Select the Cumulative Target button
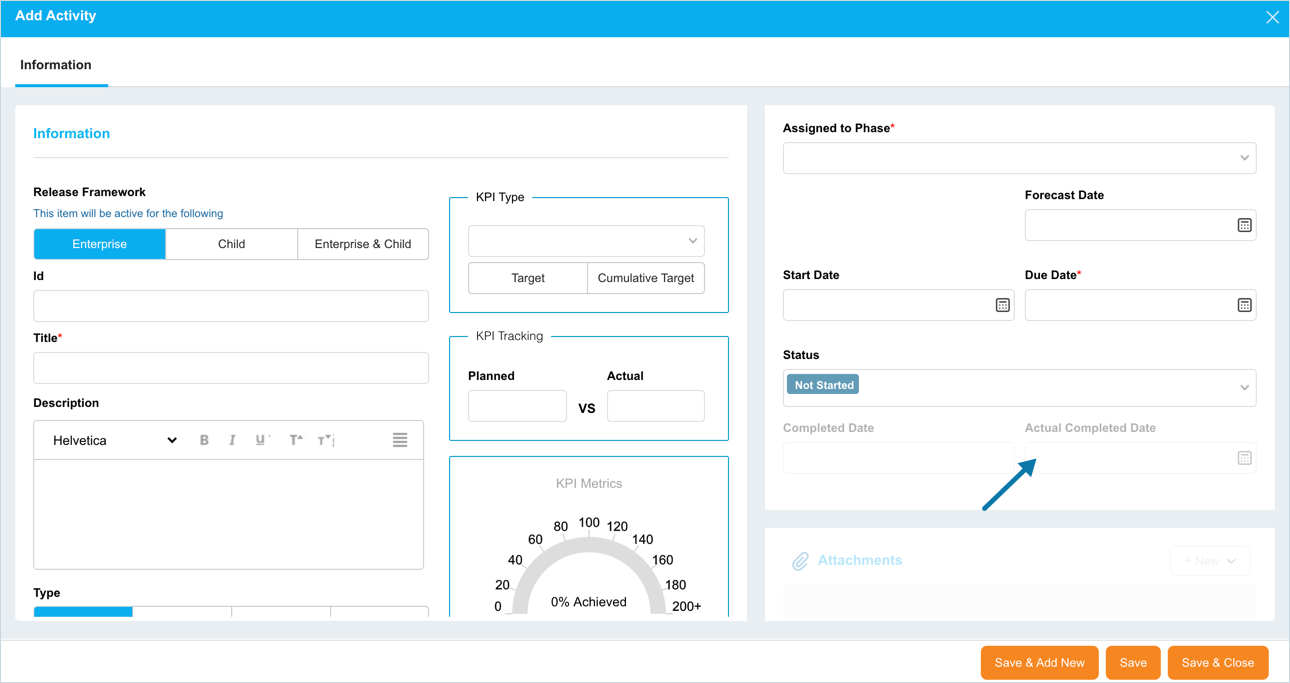This screenshot has width=1290, height=683. pos(646,278)
